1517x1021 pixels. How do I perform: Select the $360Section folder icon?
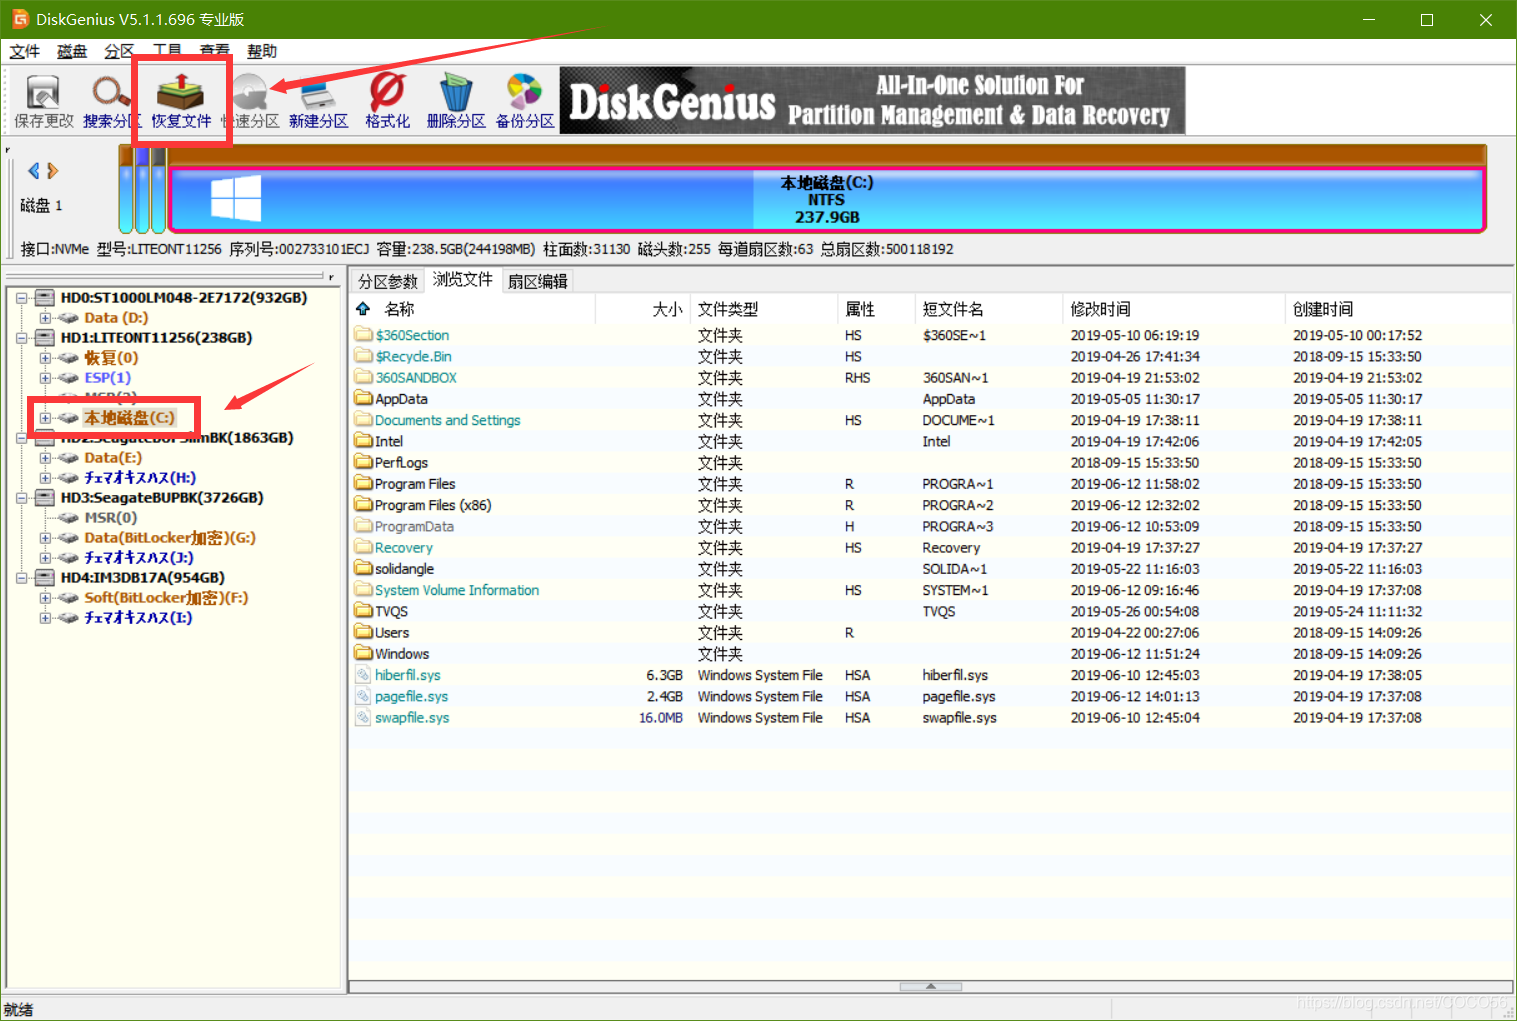click(x=363, y=334)
